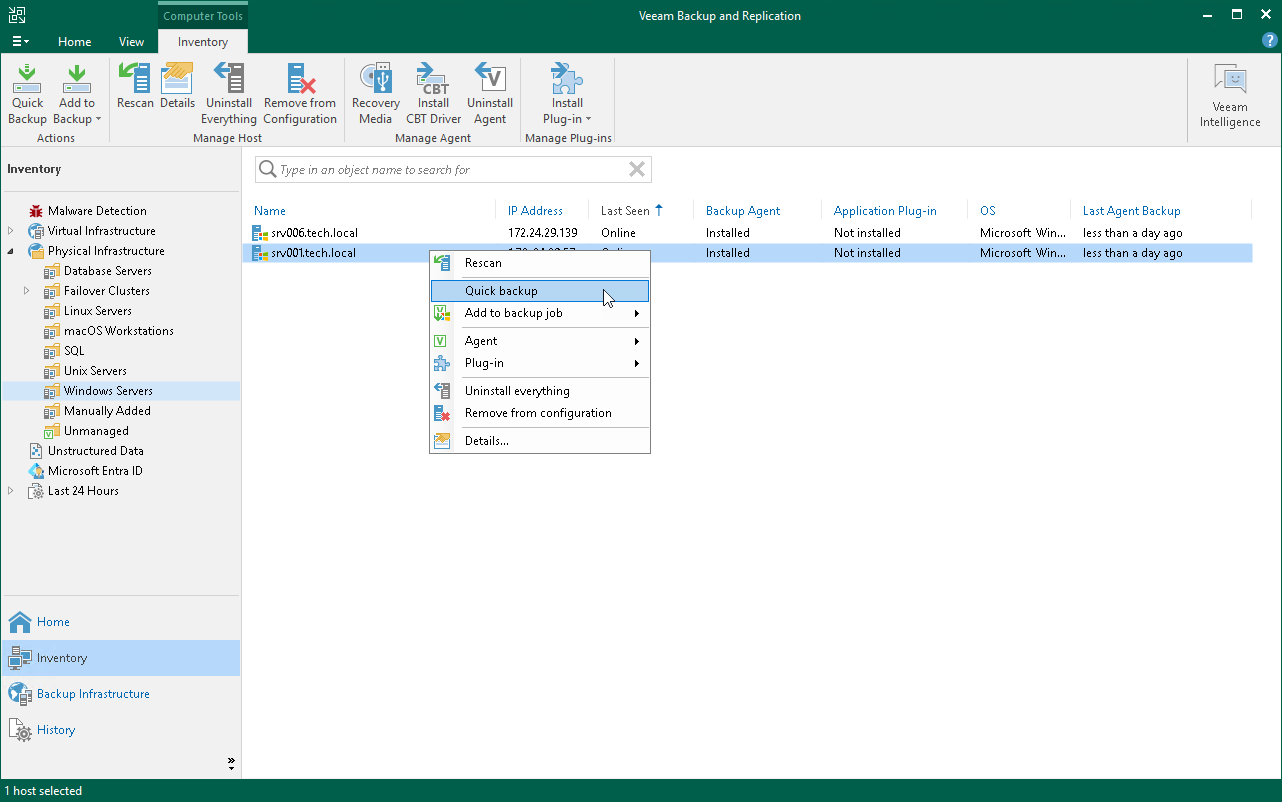Select the Linux Servers group

pyautogui.click(x=97, y=311)
